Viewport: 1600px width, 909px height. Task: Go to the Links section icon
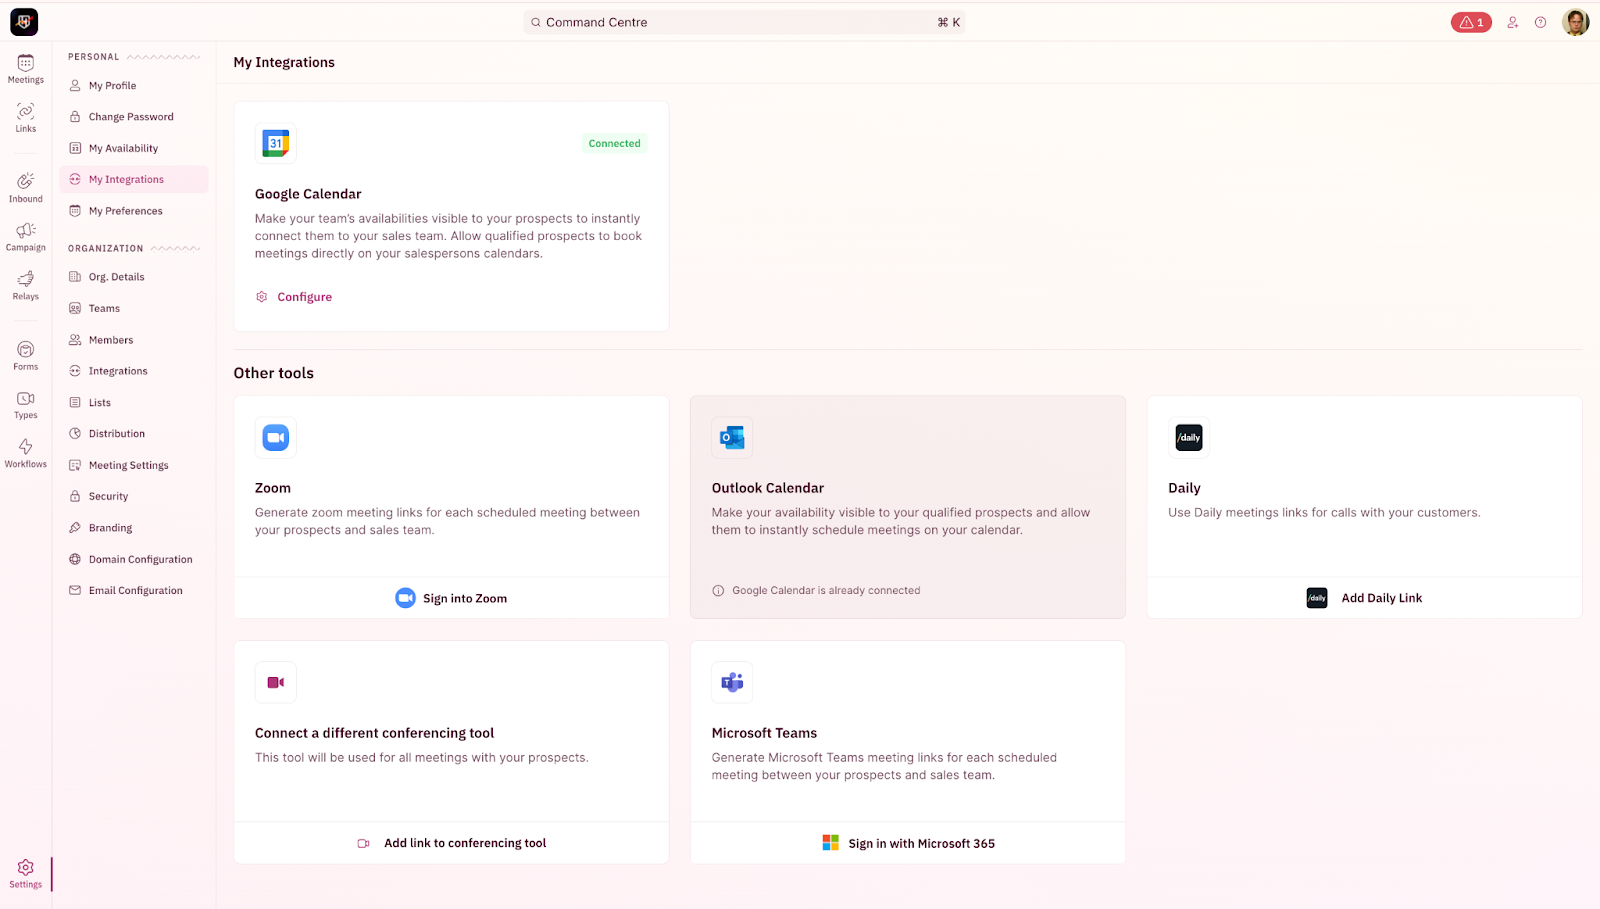(26, 116)
